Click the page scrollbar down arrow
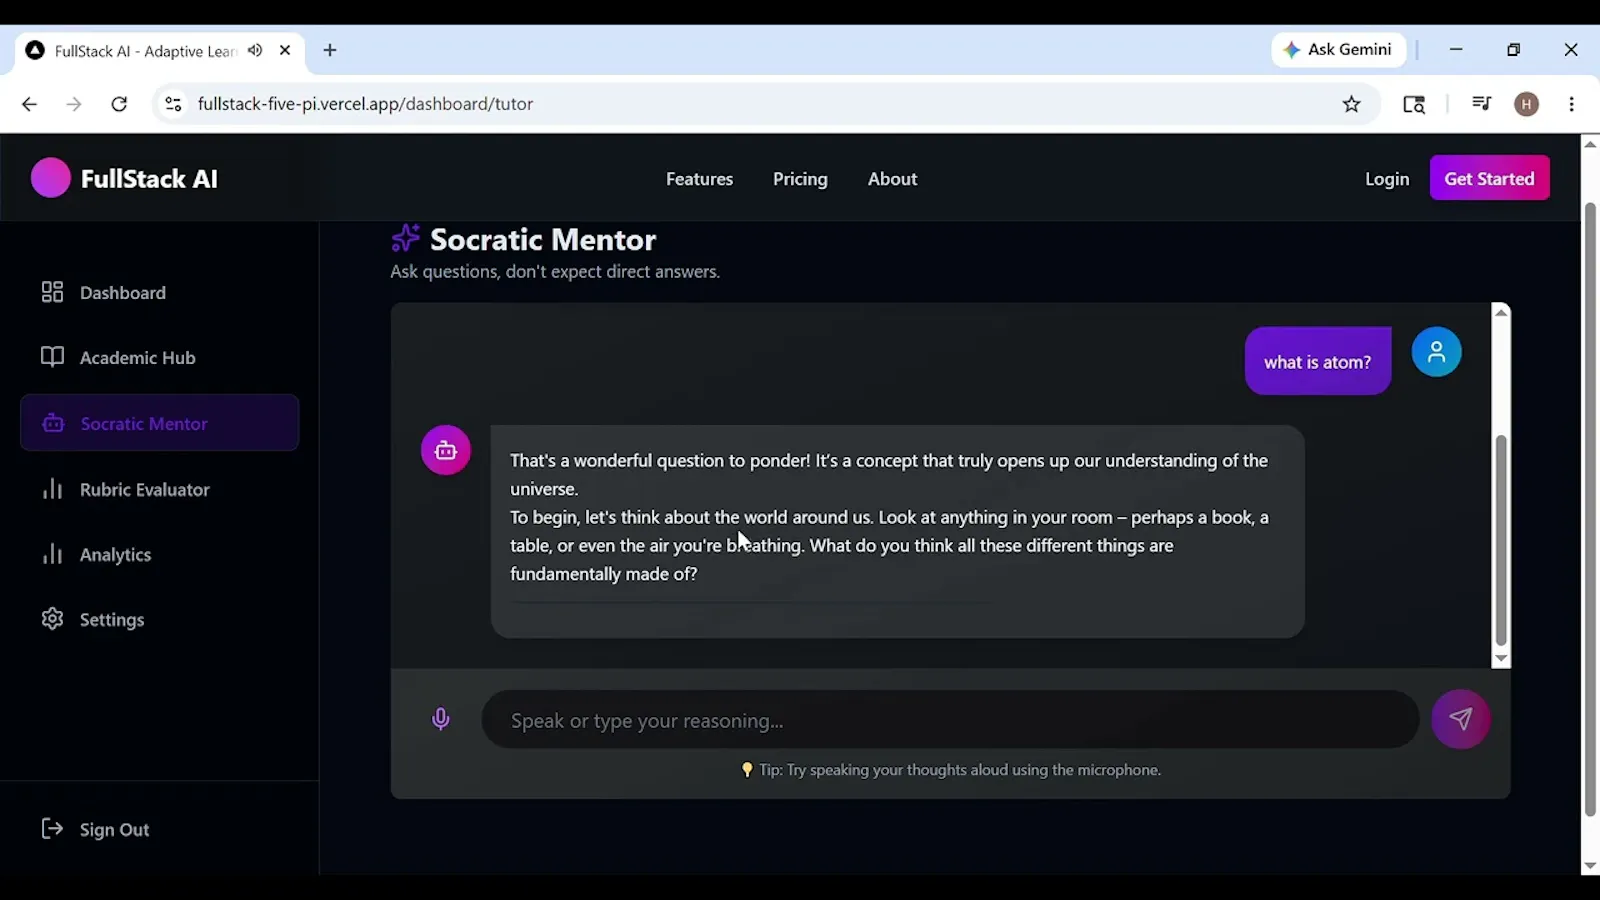The width and height of the screenshot is (1600, 900). pyautogui.click(x=1590, y=866)
